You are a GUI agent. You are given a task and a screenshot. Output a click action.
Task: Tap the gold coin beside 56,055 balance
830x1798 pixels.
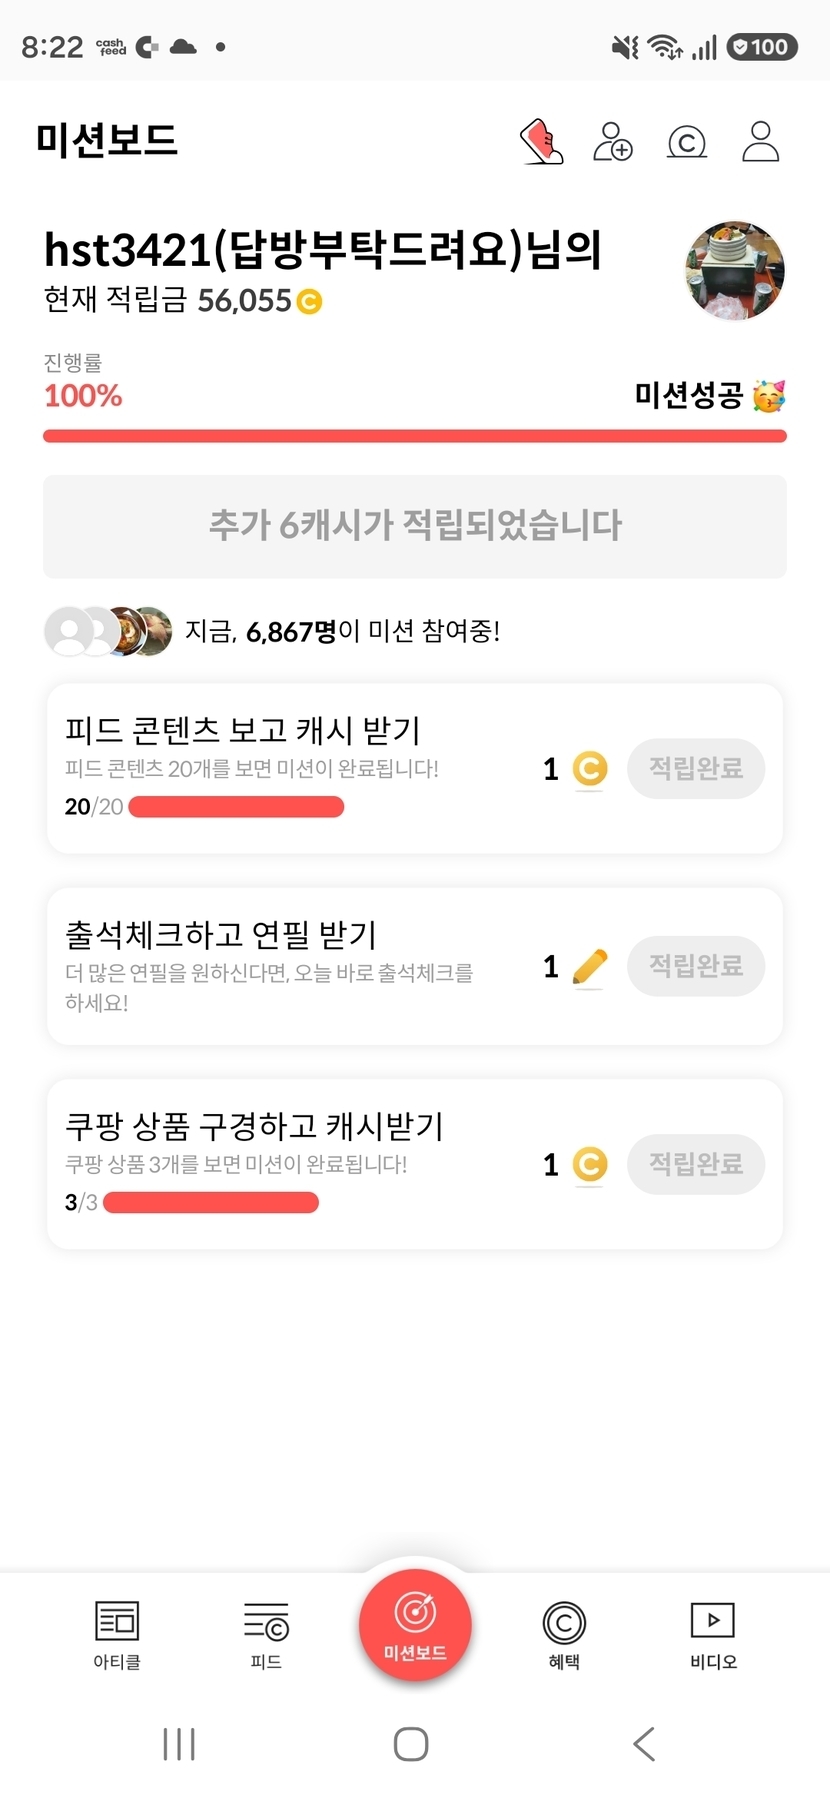pyautogui.click(x=310, y=301)
